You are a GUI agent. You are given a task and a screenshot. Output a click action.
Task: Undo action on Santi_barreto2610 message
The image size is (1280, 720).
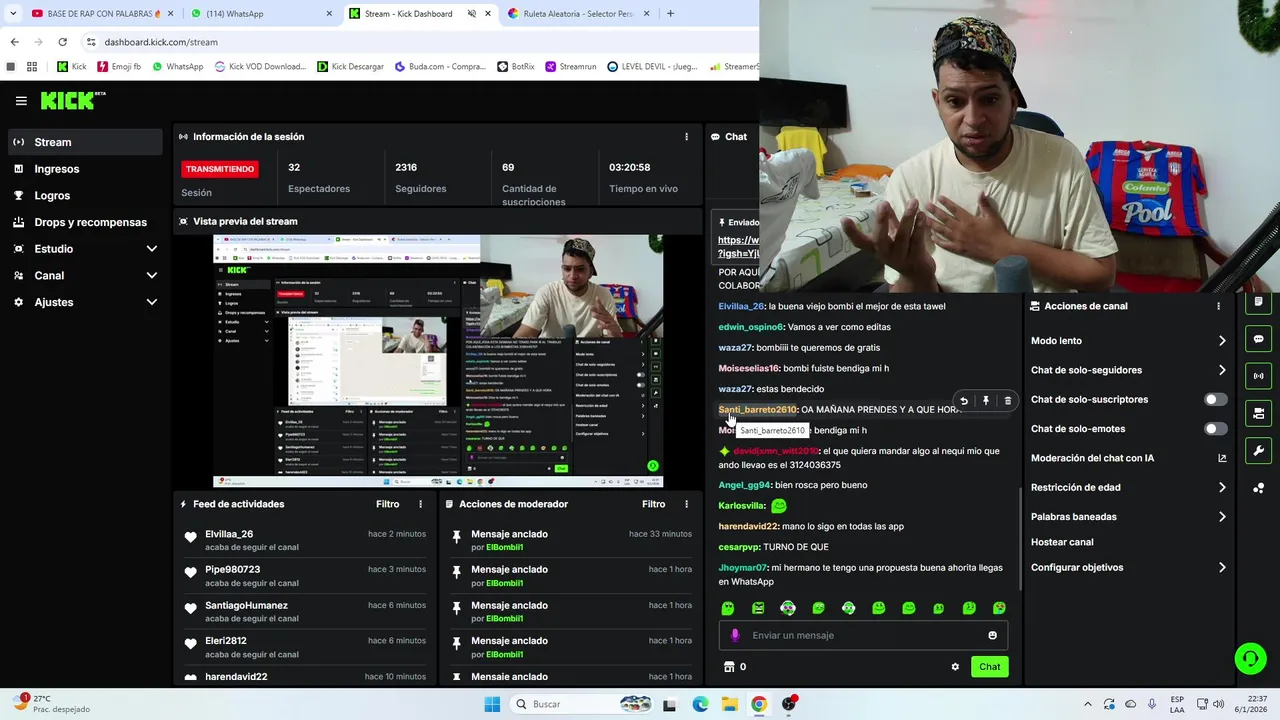click(964, 401)
